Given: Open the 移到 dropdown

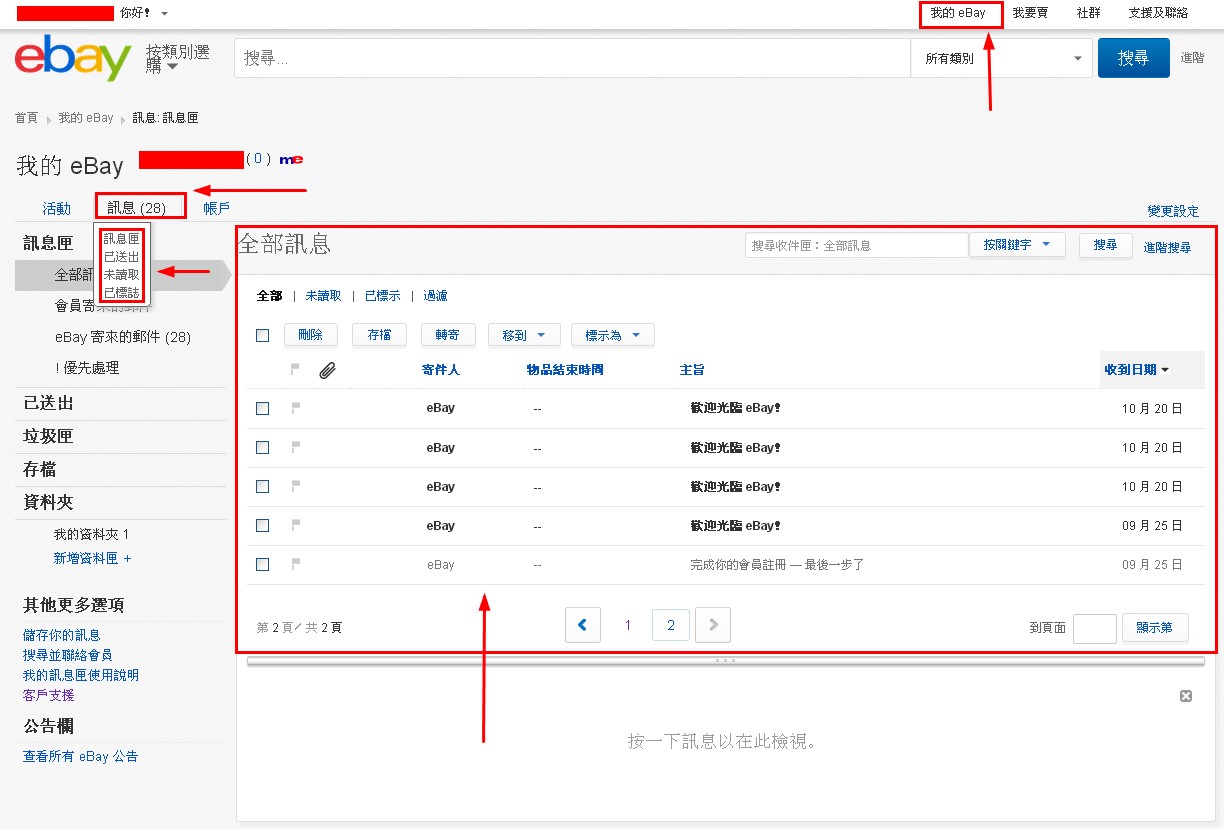Looking at the screenshot, I should pyautogui.click(x=524, y=335).
